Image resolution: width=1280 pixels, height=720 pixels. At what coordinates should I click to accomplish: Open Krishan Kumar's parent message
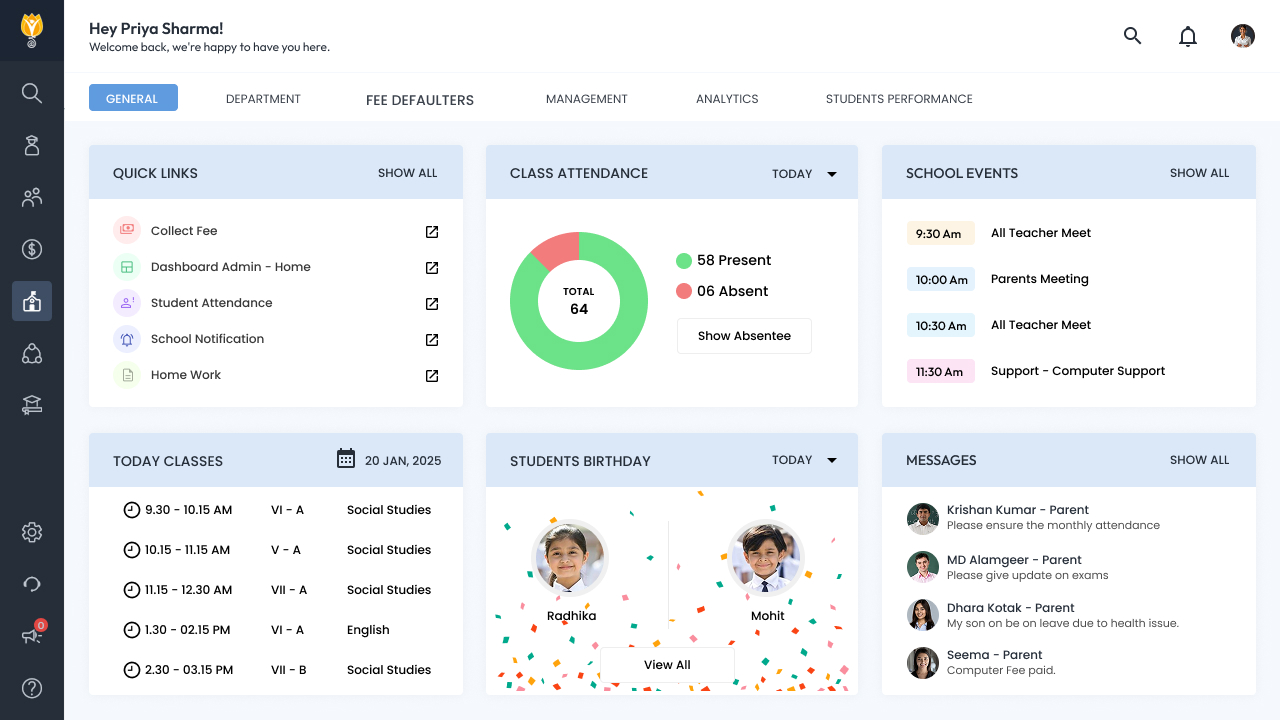[x=1053, y=517]
